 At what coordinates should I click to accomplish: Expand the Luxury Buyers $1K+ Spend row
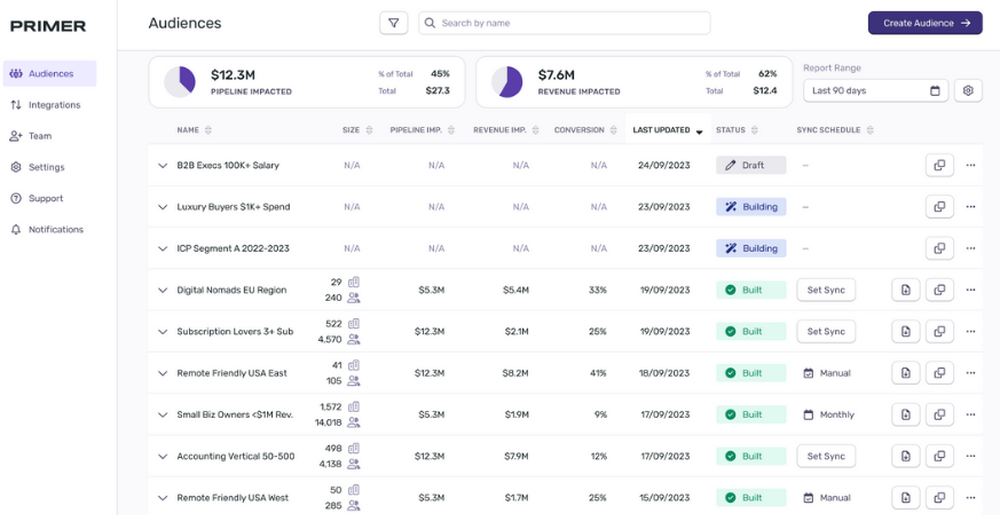163,207
